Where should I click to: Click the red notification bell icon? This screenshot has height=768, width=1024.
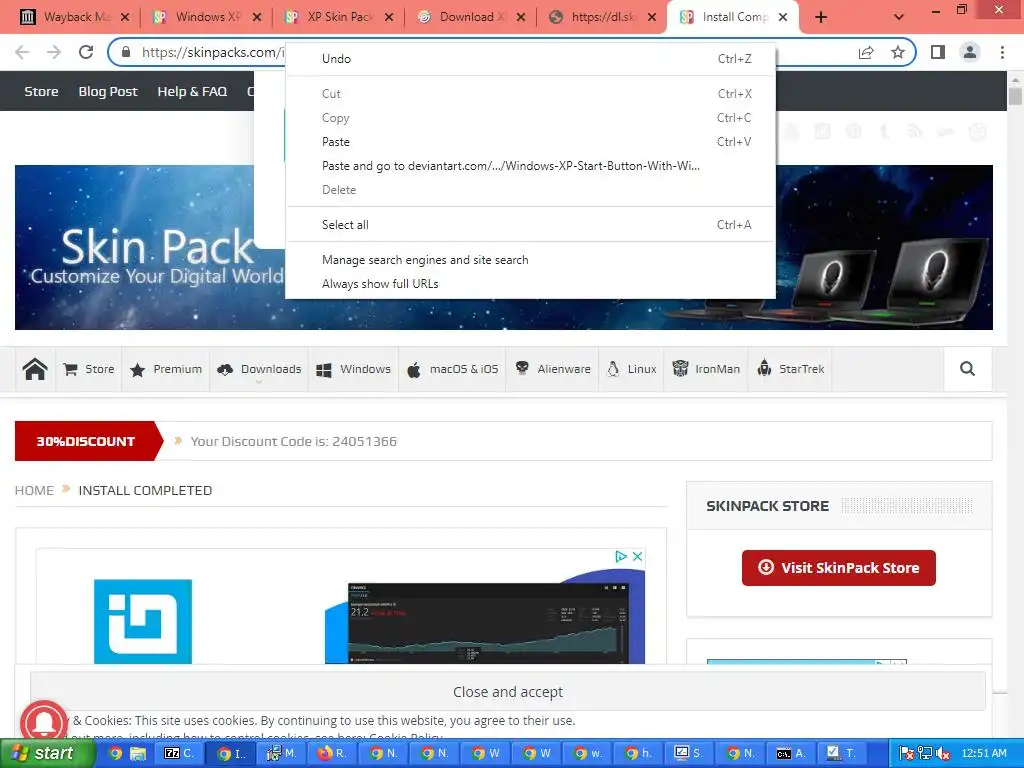(x=44, y=724)
